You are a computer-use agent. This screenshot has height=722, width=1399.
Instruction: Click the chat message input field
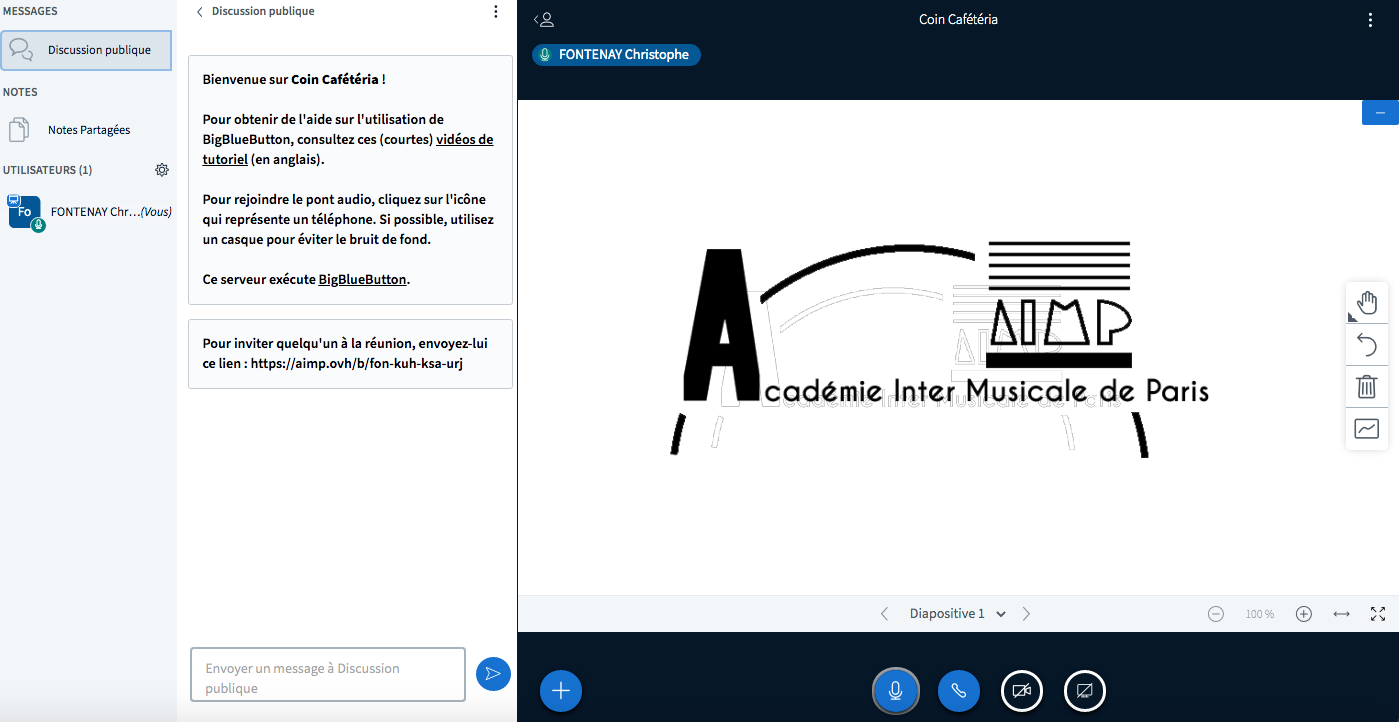(328, 677)
